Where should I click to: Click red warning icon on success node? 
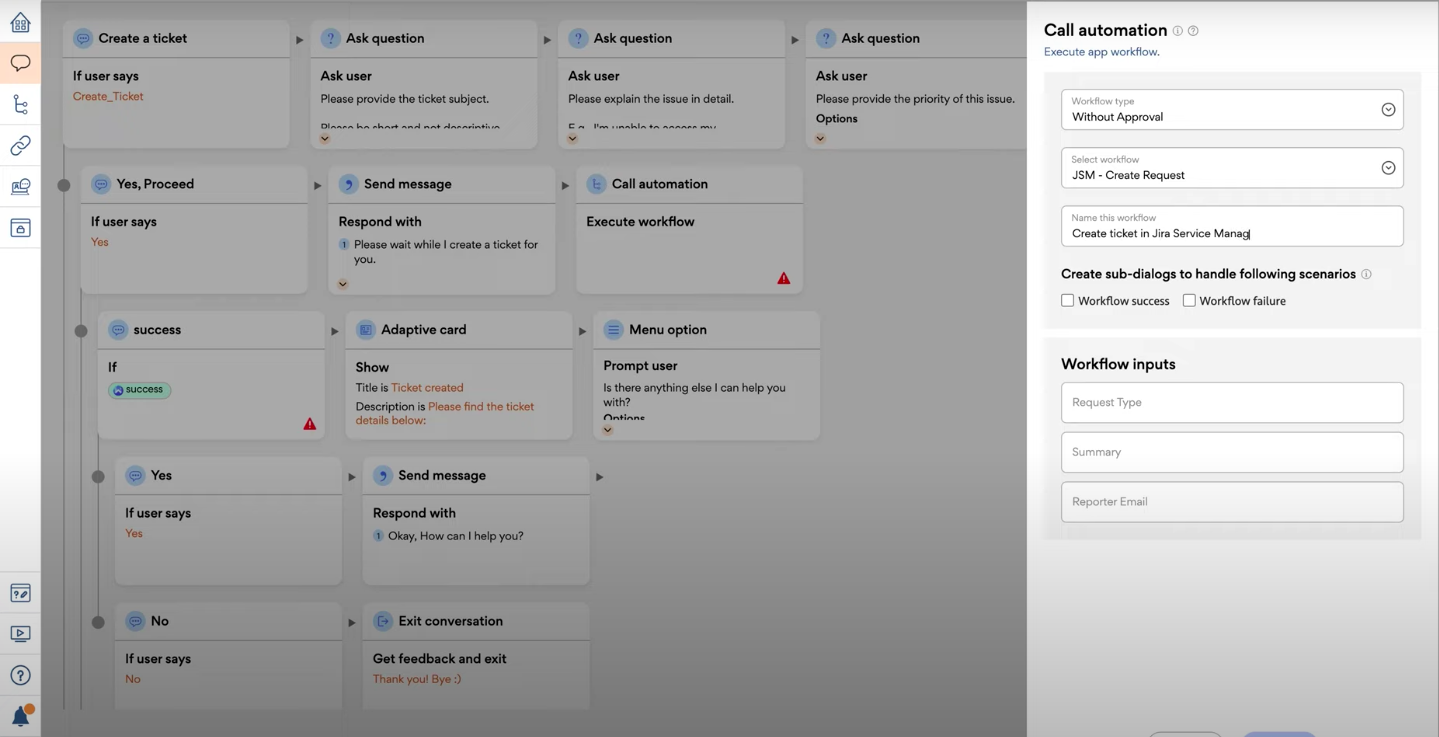pos(310,424)
